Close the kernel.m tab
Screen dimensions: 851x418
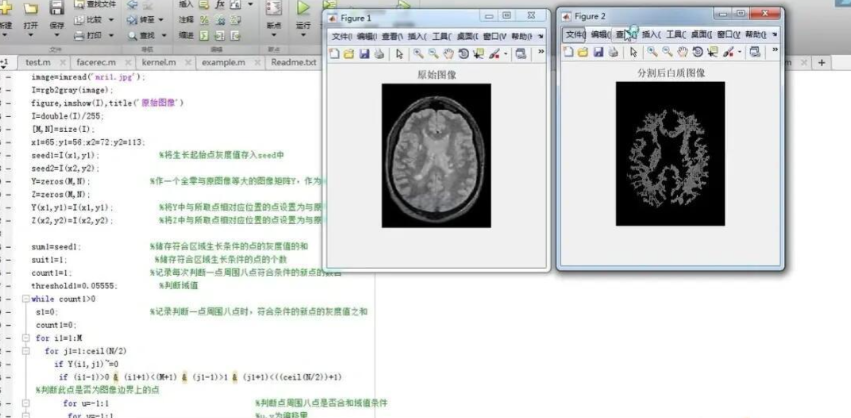tap(188, 62)
